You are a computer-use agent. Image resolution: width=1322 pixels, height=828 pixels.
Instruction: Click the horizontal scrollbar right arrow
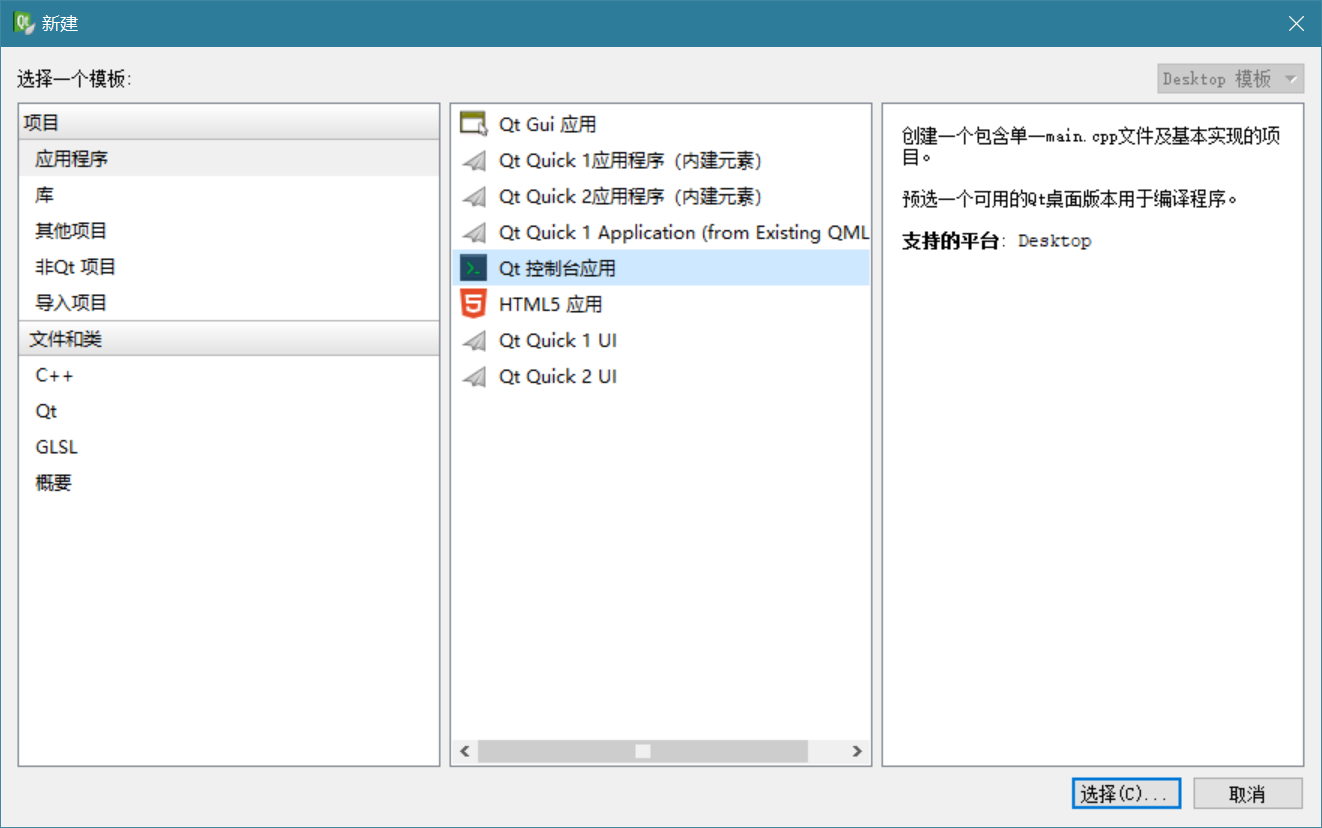[857, 751]
